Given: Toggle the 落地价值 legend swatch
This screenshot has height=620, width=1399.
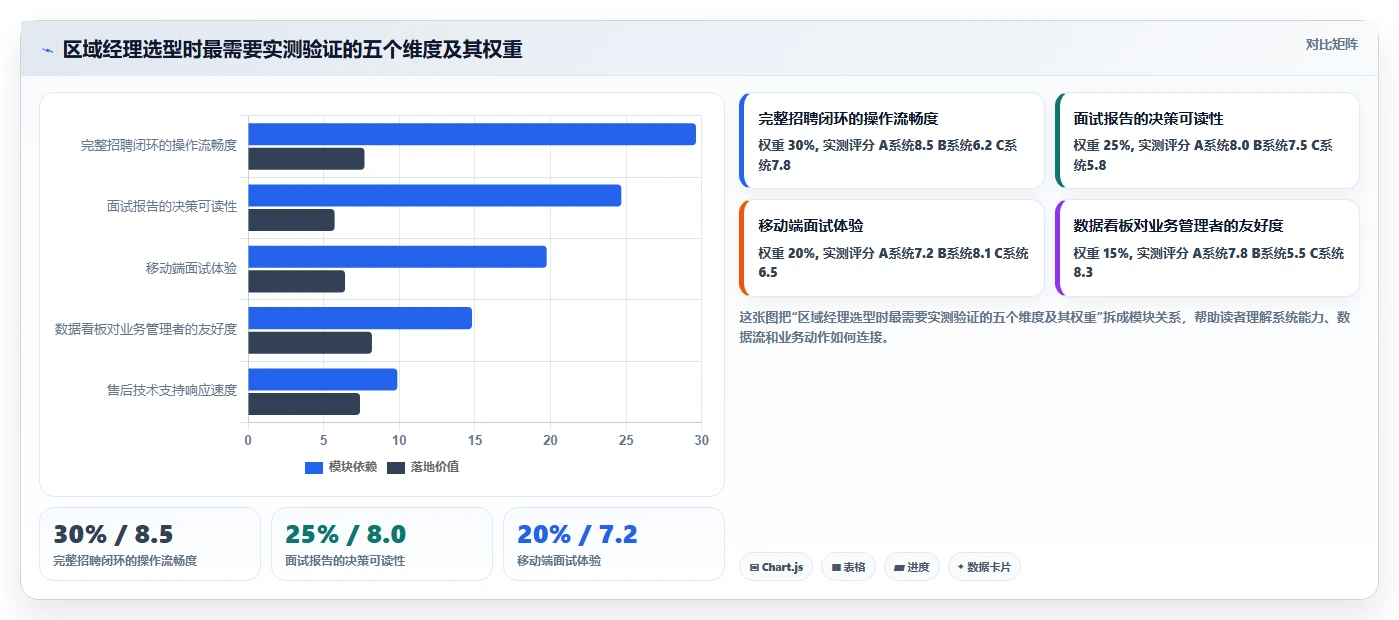Looking at the screenshot, I should click(396, 467).
